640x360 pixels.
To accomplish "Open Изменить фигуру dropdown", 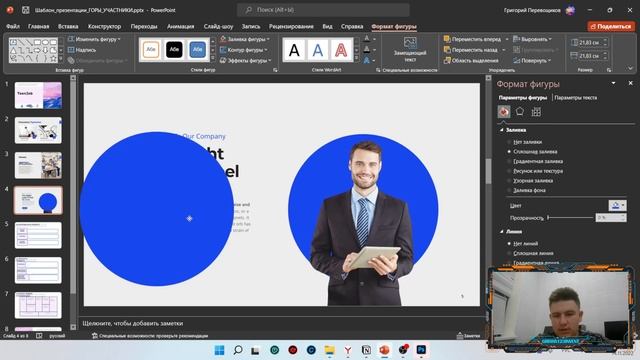I will [94, 39].
